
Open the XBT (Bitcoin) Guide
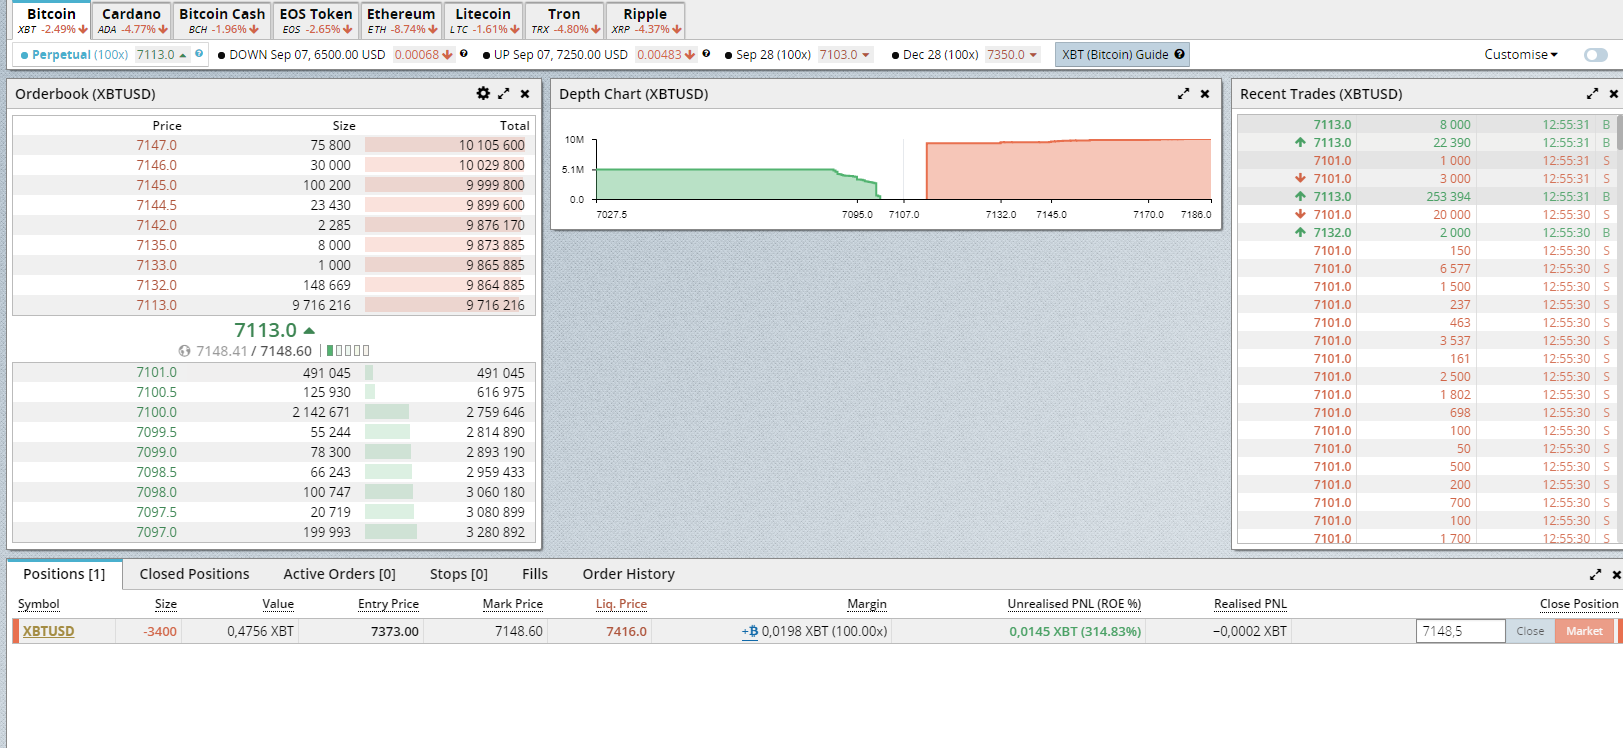tap(1123, 55)
